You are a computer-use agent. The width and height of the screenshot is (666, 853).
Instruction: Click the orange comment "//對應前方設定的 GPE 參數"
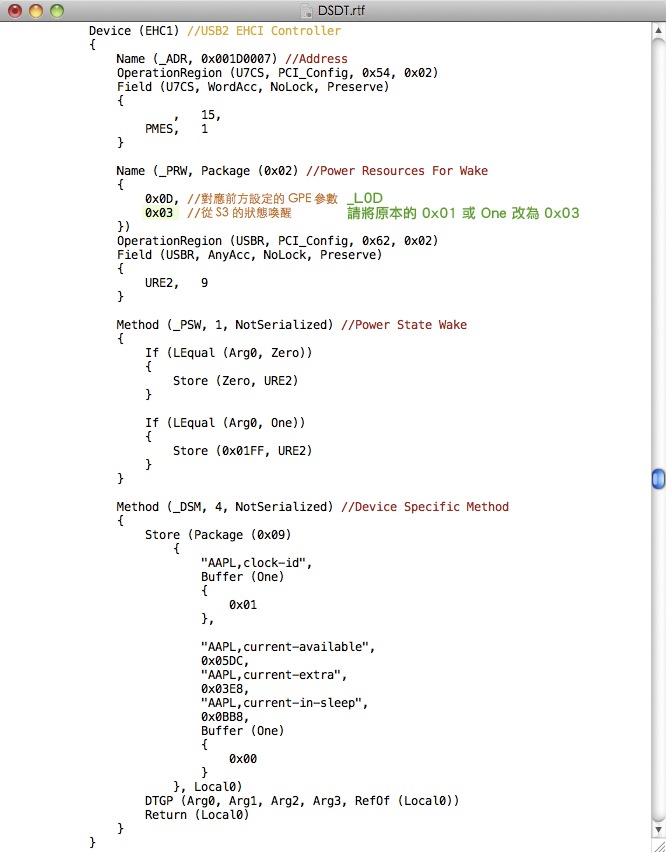[262, 199]
